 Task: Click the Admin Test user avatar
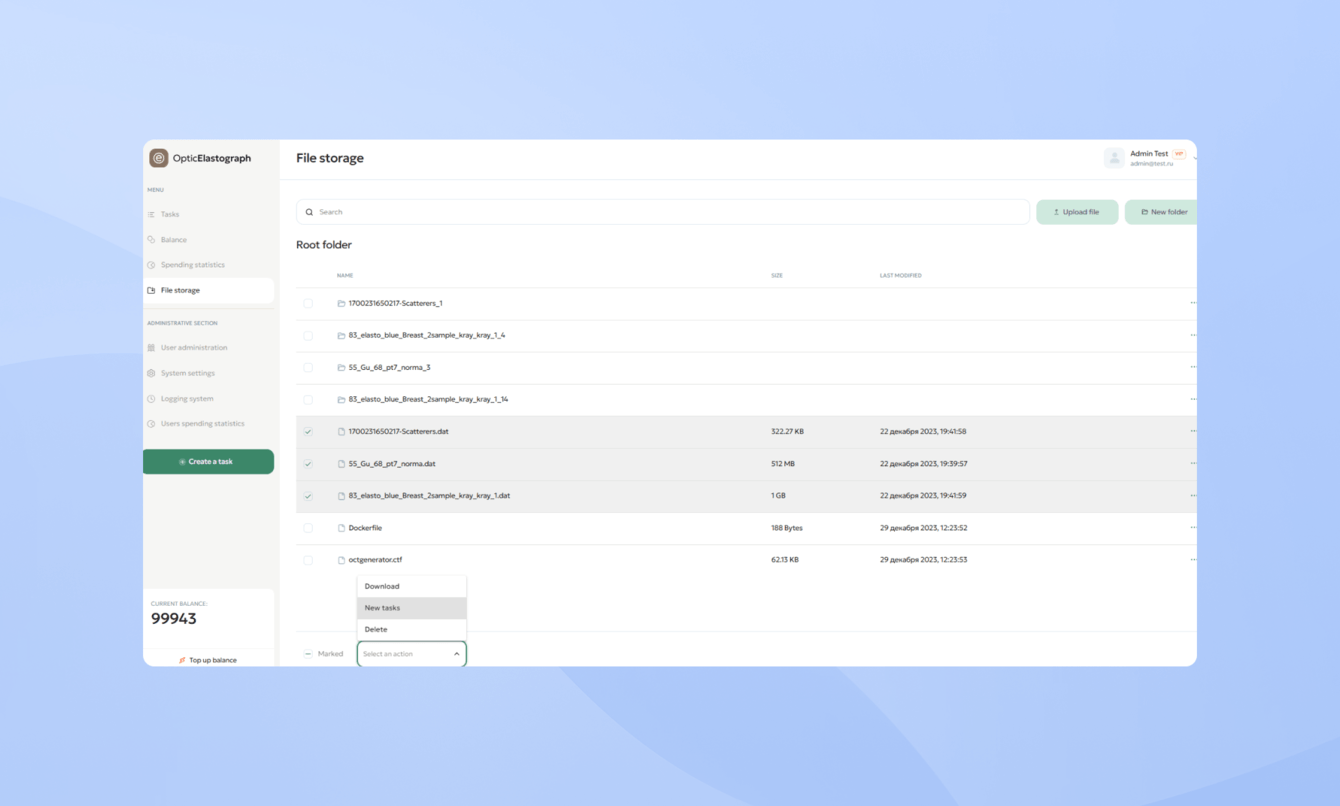coord(1113,158)
